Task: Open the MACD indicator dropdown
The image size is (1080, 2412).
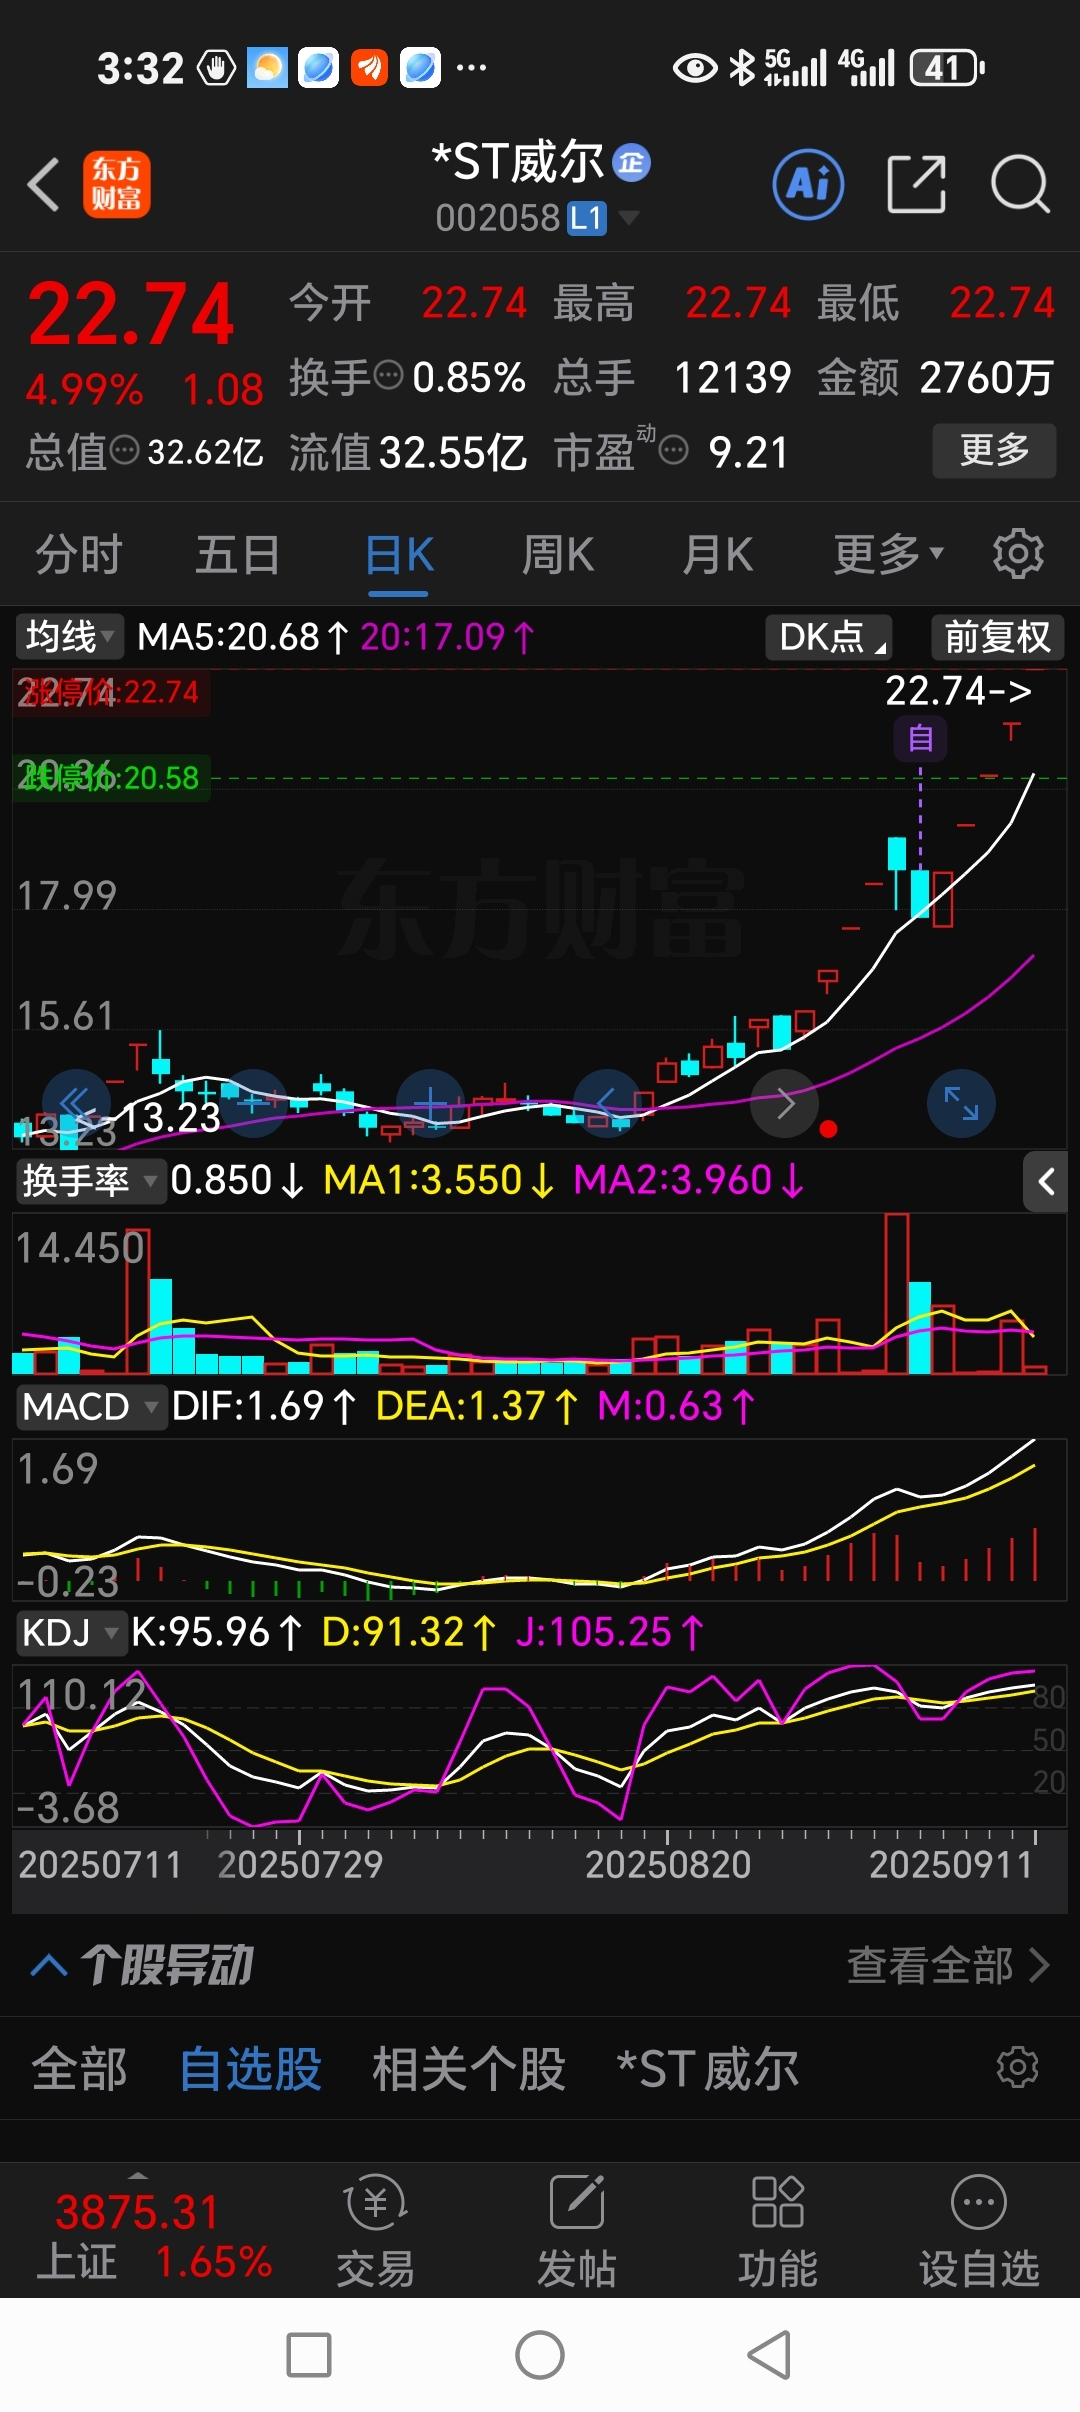Action: (91, 1407)
